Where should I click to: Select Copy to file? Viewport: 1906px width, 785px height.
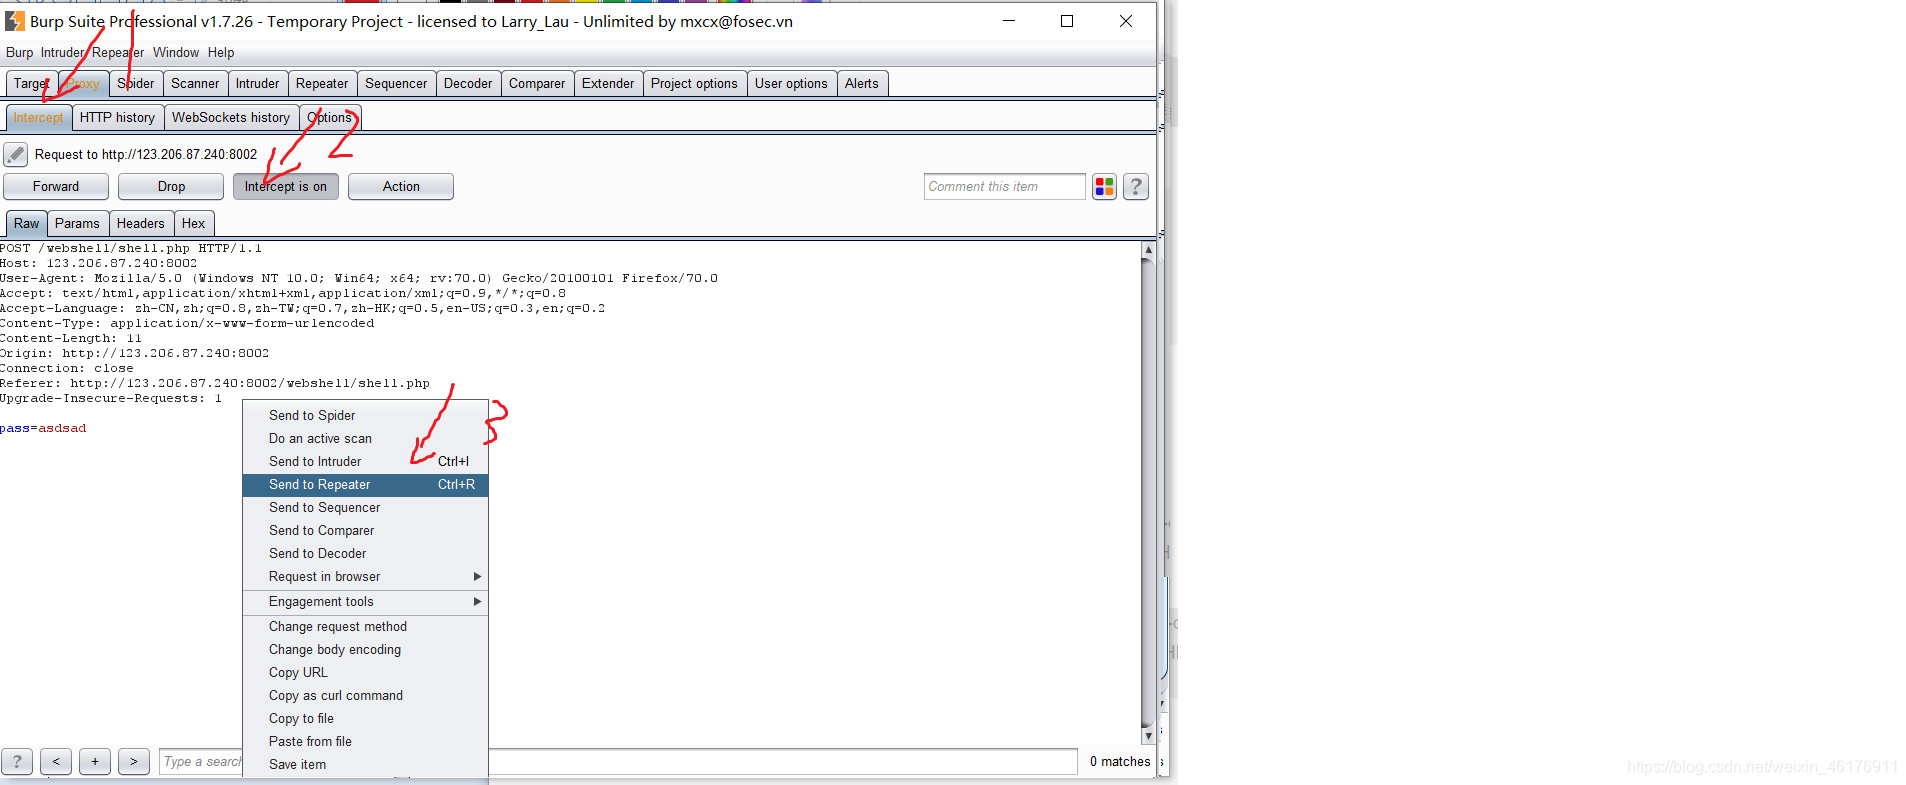(x=365, y=719)
